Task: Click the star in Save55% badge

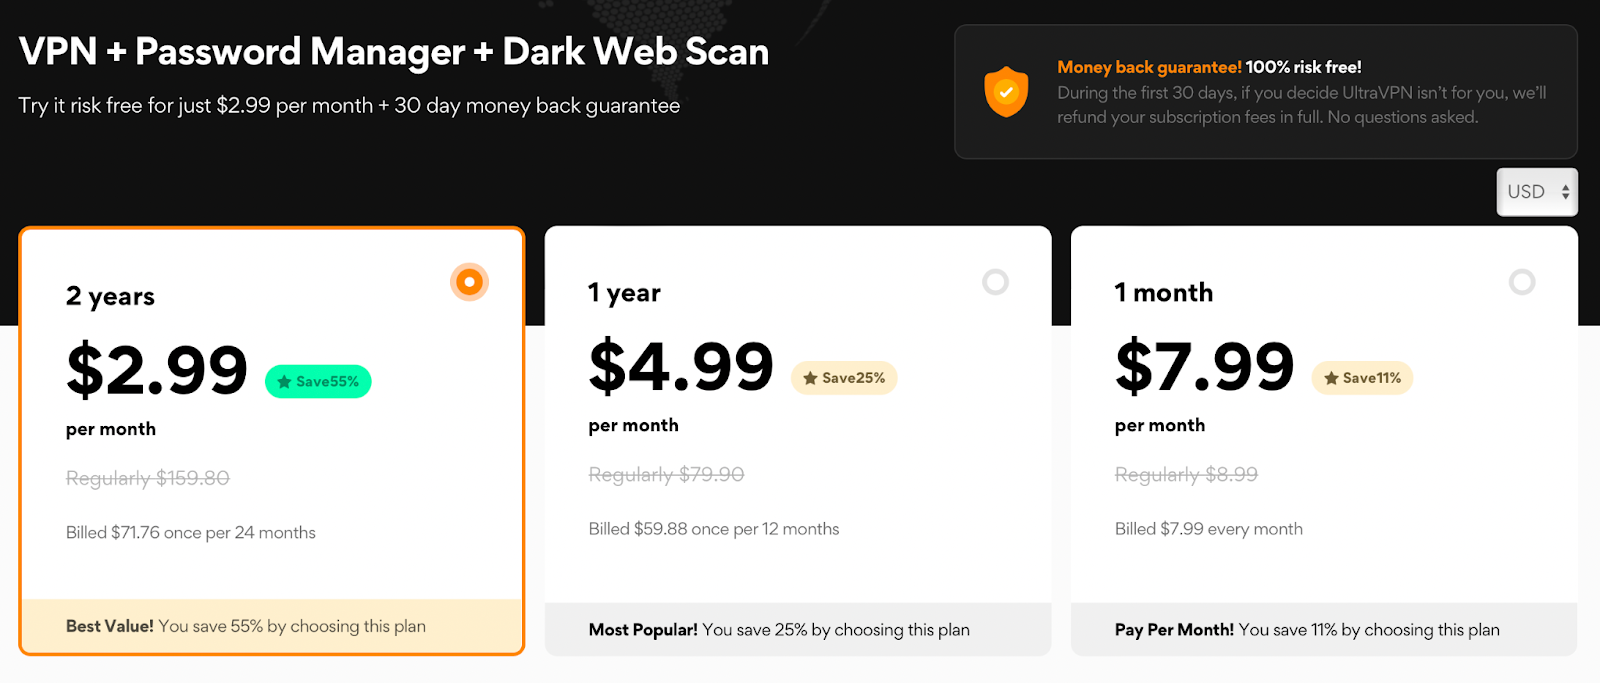Action: click(284, 382)
